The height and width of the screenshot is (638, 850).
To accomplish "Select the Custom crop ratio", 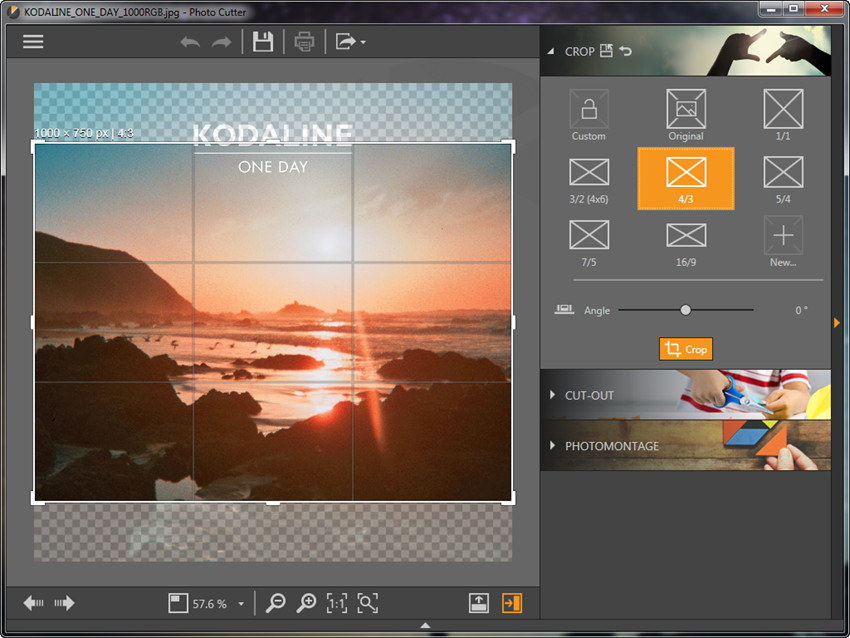I will [589, 115].
